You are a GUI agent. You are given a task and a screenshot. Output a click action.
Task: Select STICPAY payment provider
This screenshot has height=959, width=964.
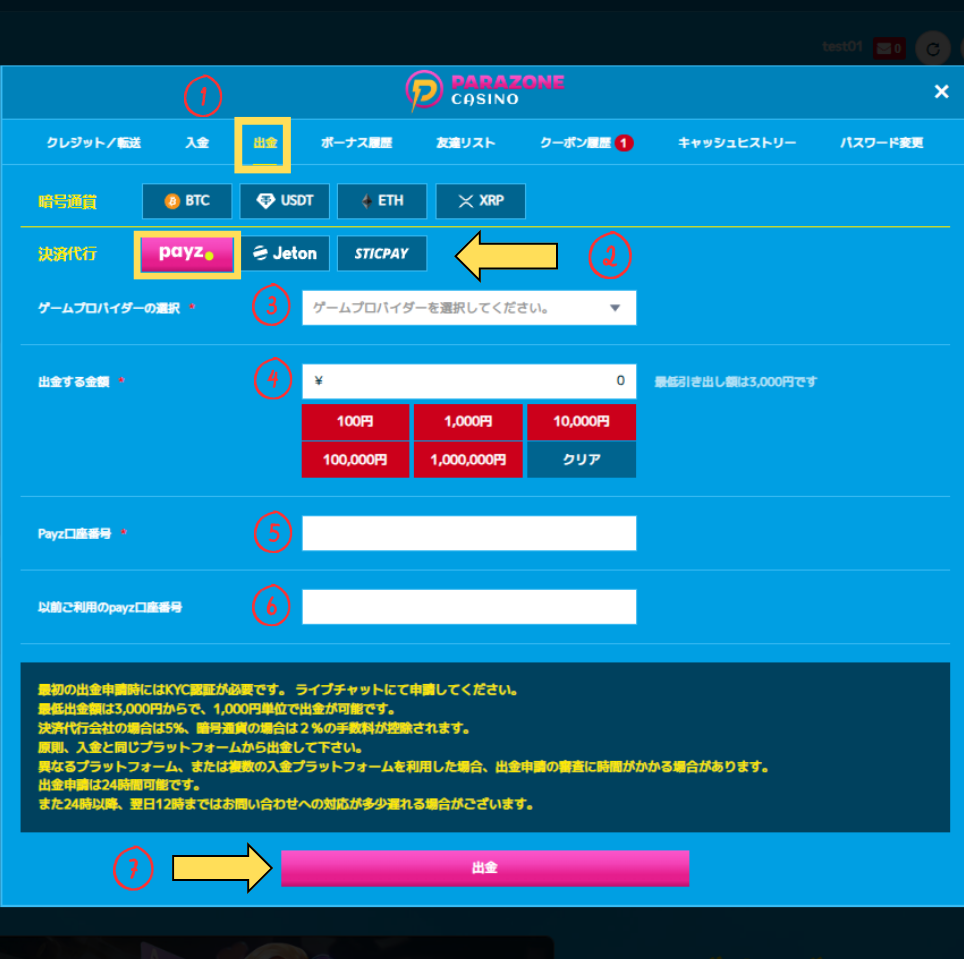(x=382, y=253)
